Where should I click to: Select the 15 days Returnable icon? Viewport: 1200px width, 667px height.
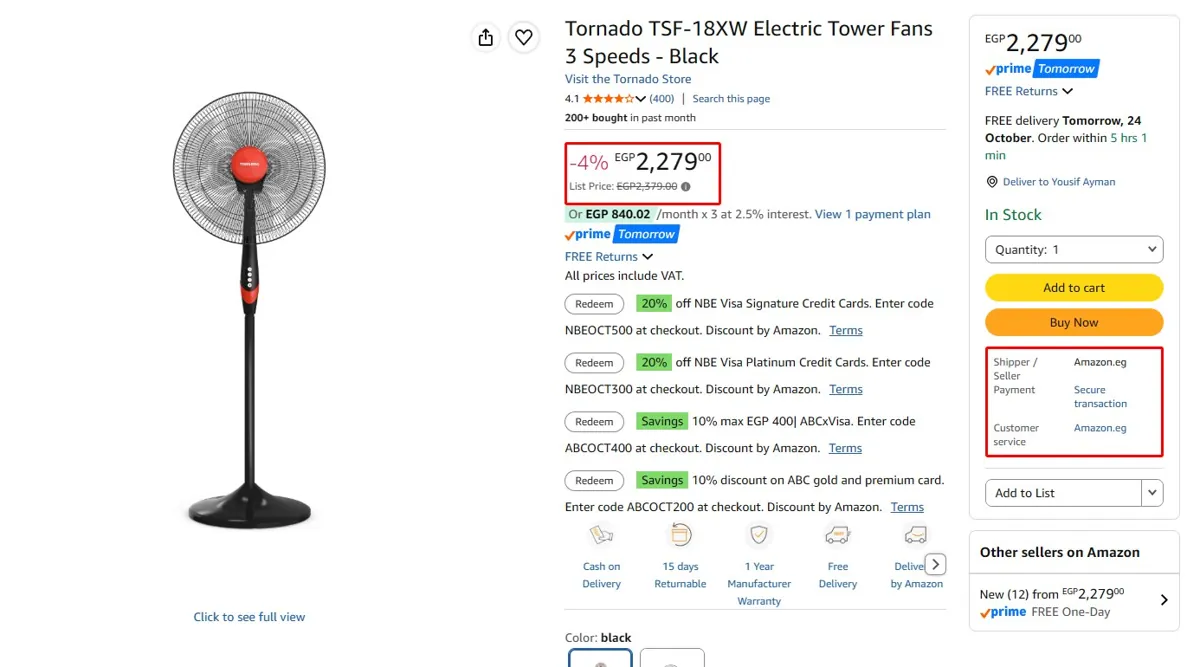[680, 535]
